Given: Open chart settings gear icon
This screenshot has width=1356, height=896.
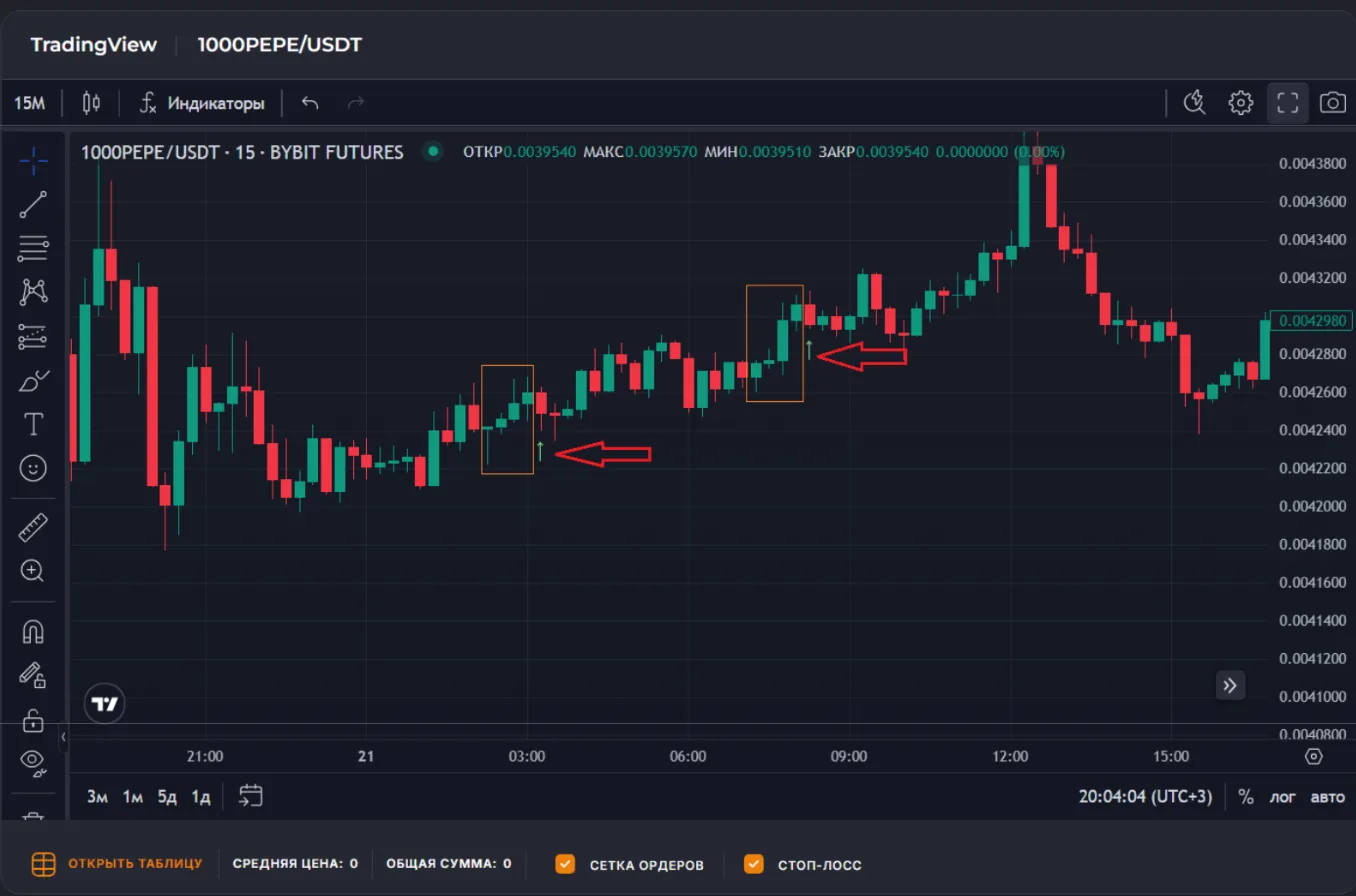Looking at the screenshot, I should pos(1241,102).
